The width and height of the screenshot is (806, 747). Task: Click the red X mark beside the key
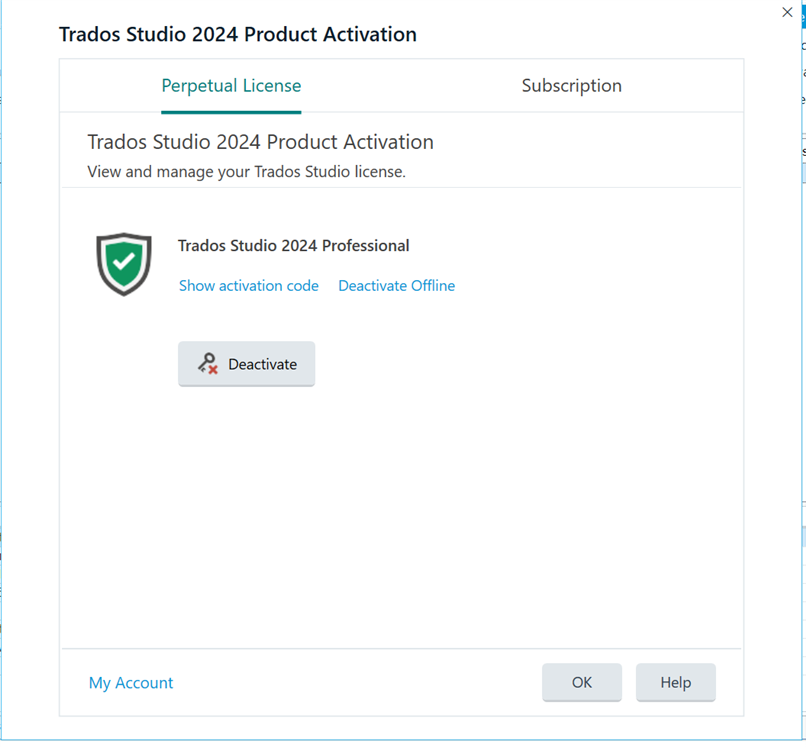point(213,369)
